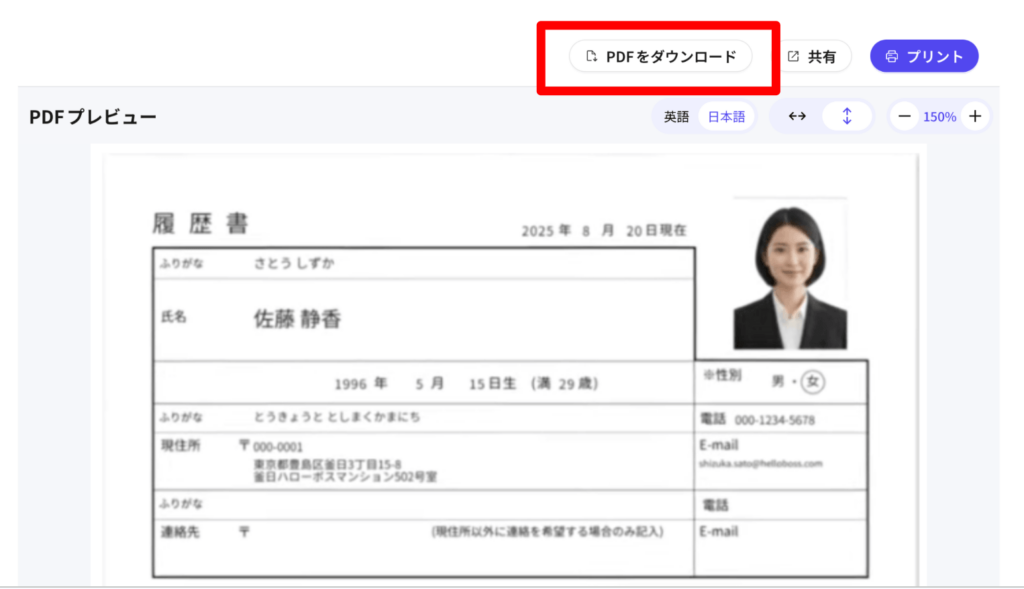Click the applicant photo in the resume
This screenshot has height=589, width=1024.
click(790, 275)
